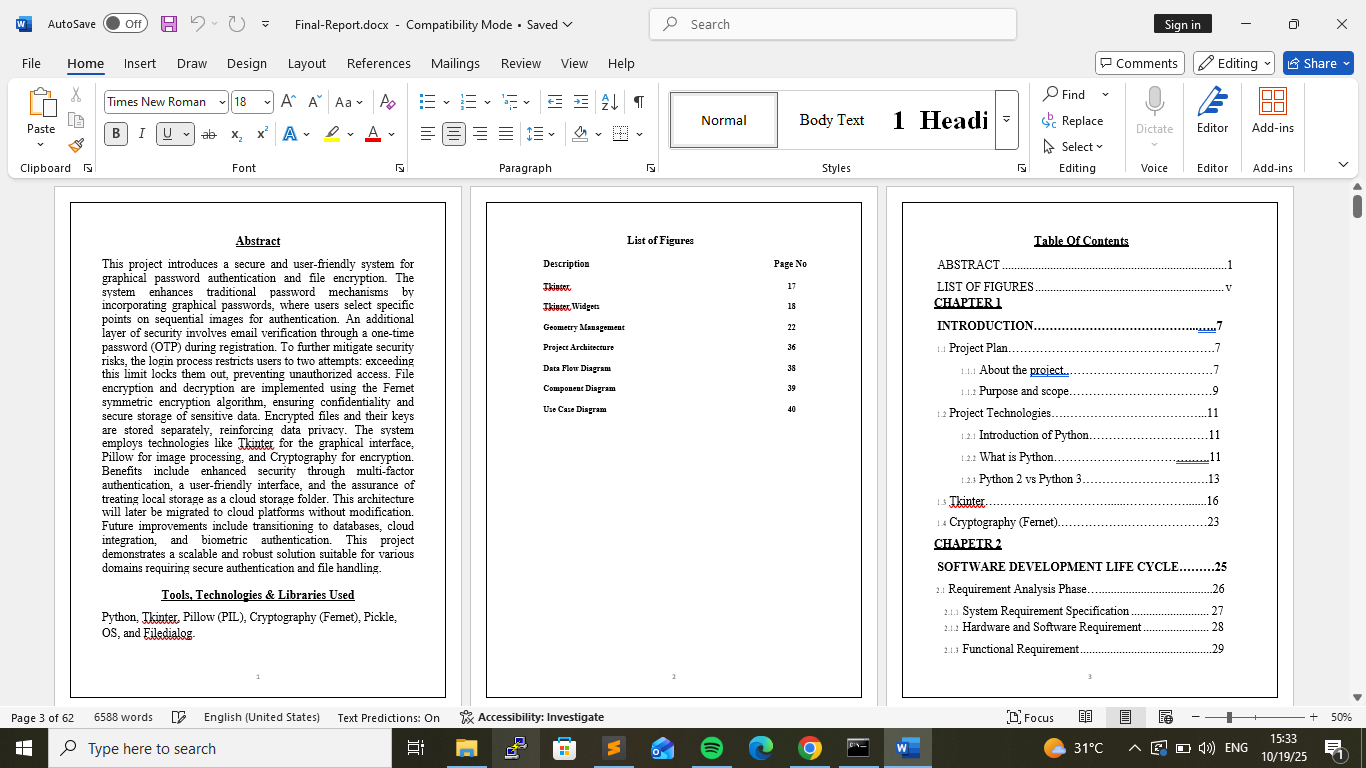Image resolution: width=1366 pixels, height=768 pixels.
Task: Sort the selected text alphabetically
Action: click(609, 102)
